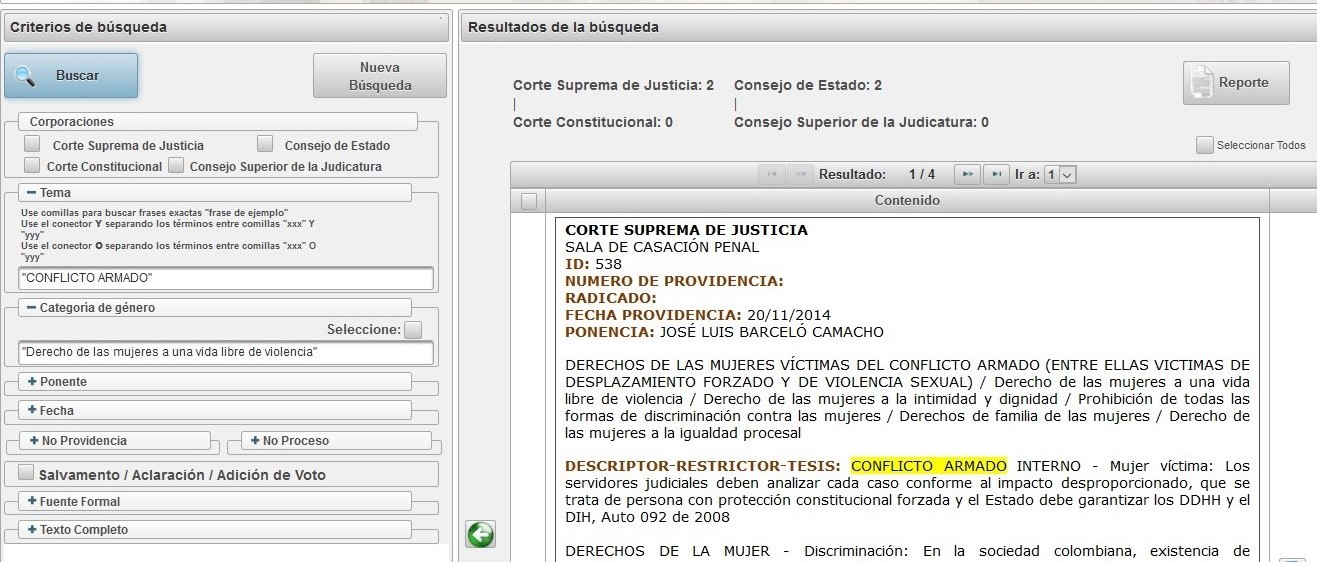This screenshot has height=562, width=1317.
Task: Jump to the first result page
Action: click(x=771, y=174)
